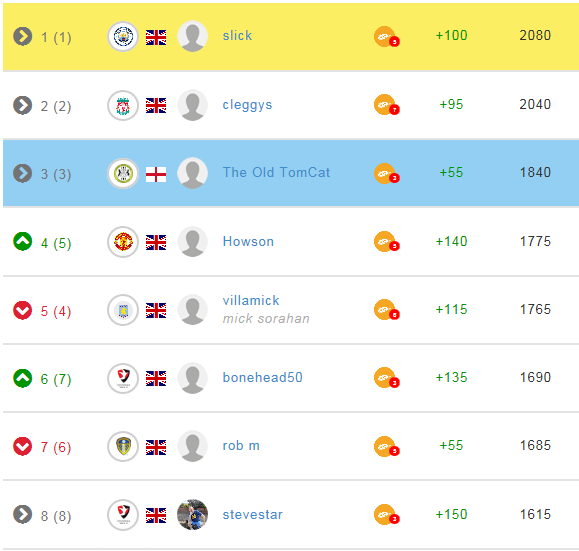Expand the green up arrow at rank 4

23,242
